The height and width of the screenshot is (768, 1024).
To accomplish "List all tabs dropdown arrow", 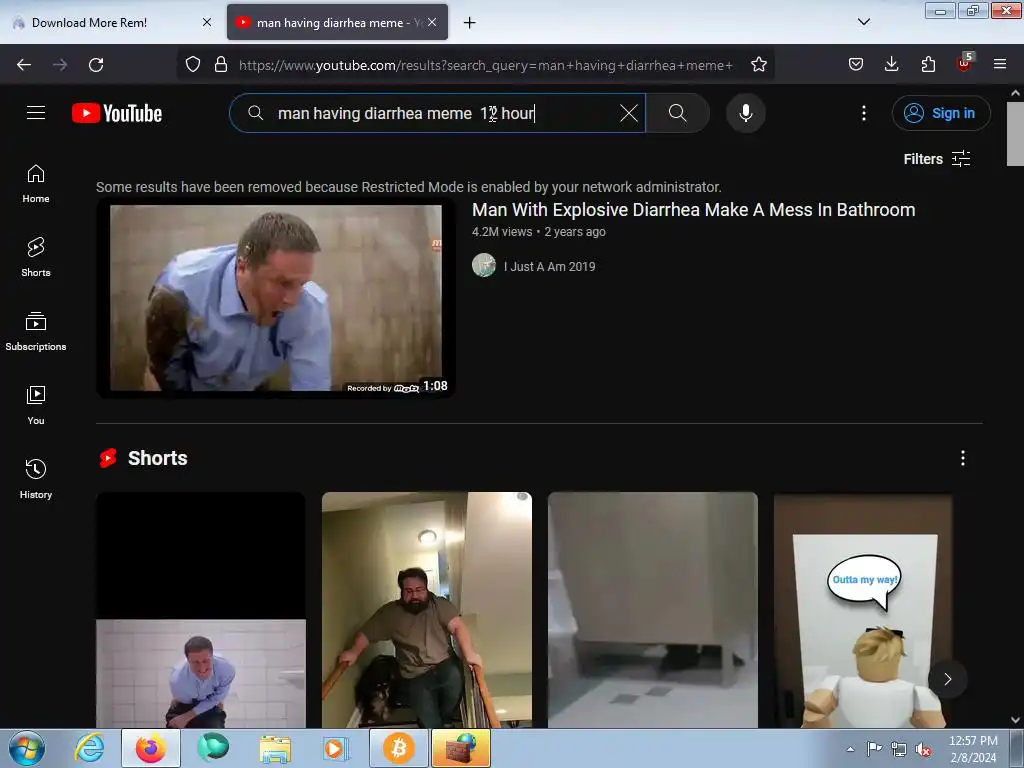I will point(863,22).
